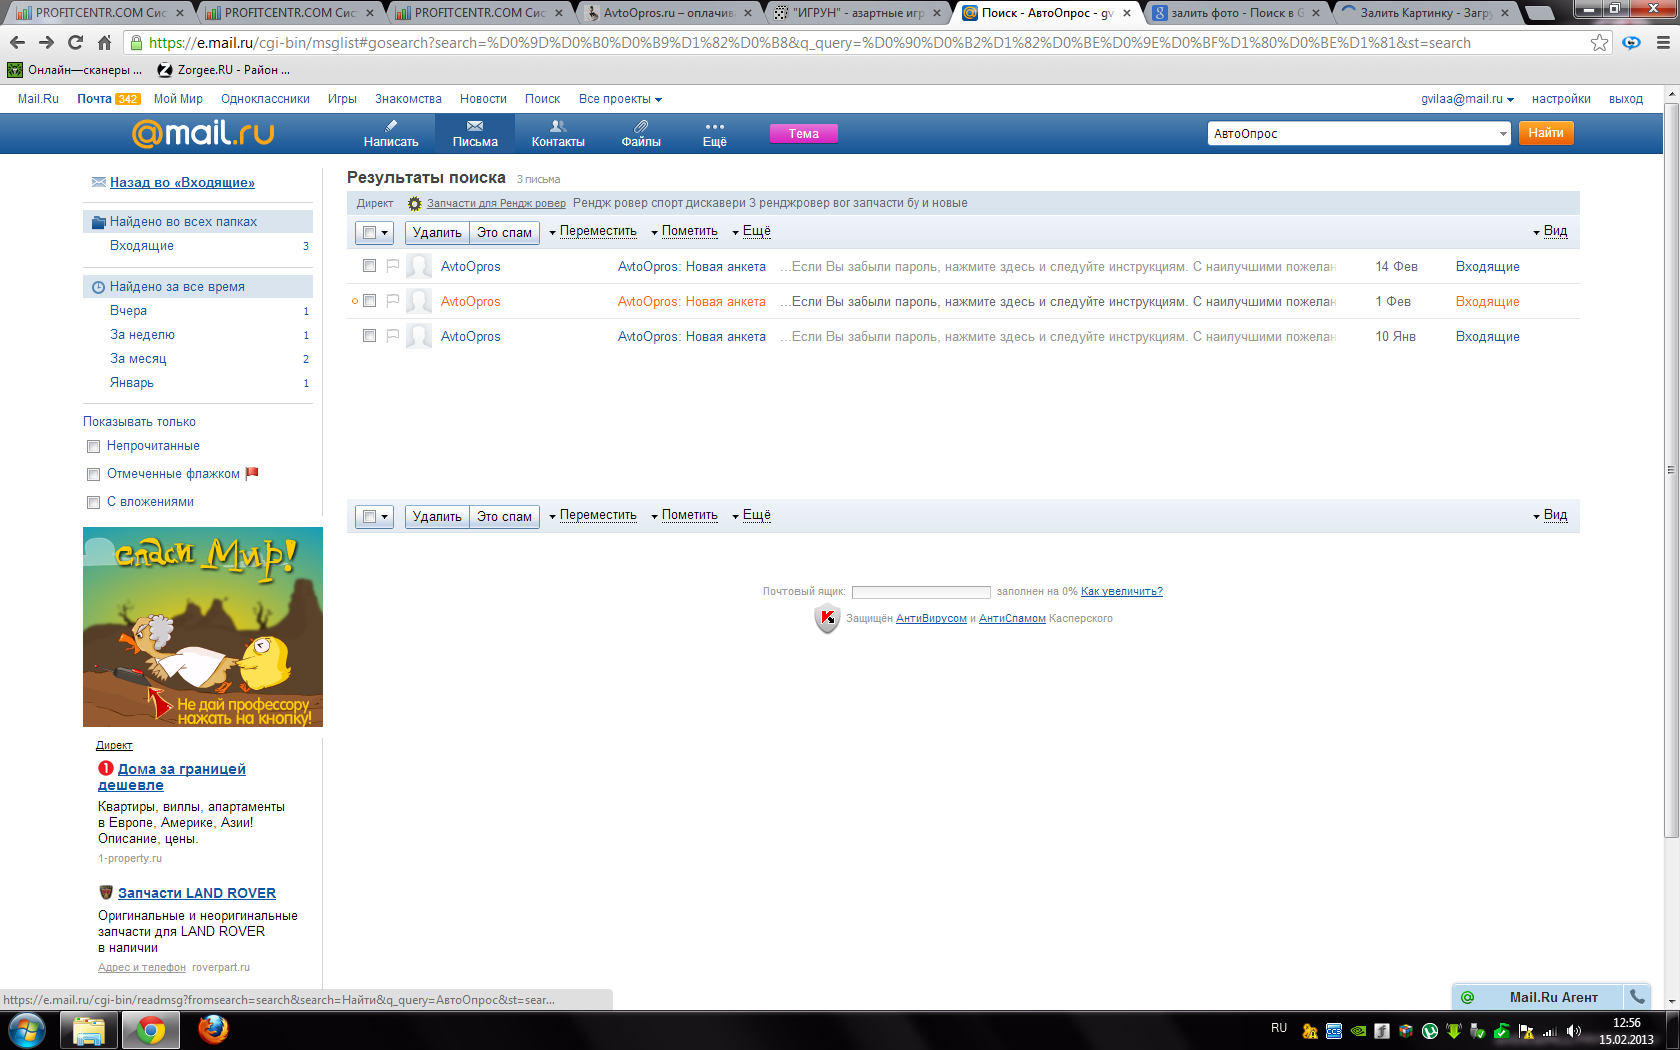
Task: Open bottom Переместить dropdown
Action: pyautogui.click(x=593, y=515)
